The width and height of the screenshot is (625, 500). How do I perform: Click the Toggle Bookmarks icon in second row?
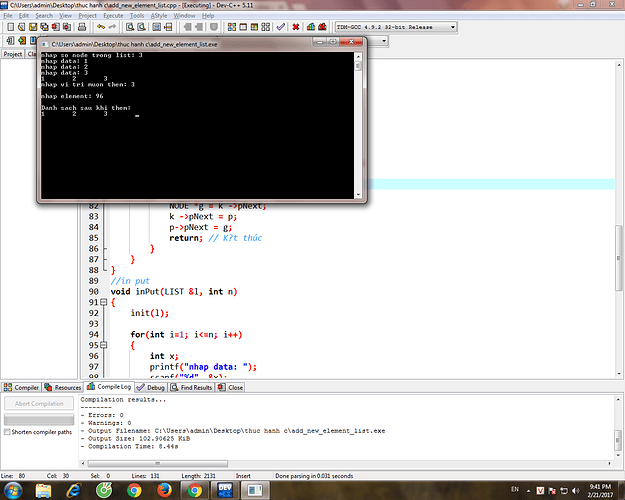point(22,40)
